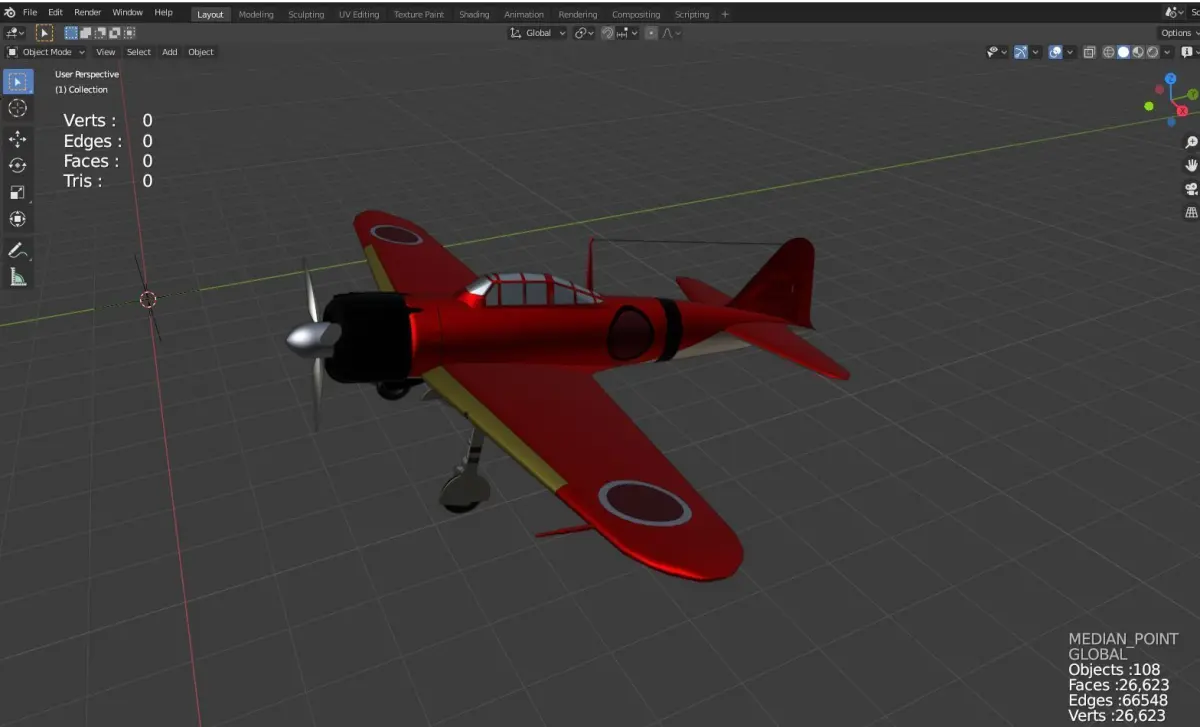Open the Render menu
Viewport: 1200px width, 727px height.
88,13
